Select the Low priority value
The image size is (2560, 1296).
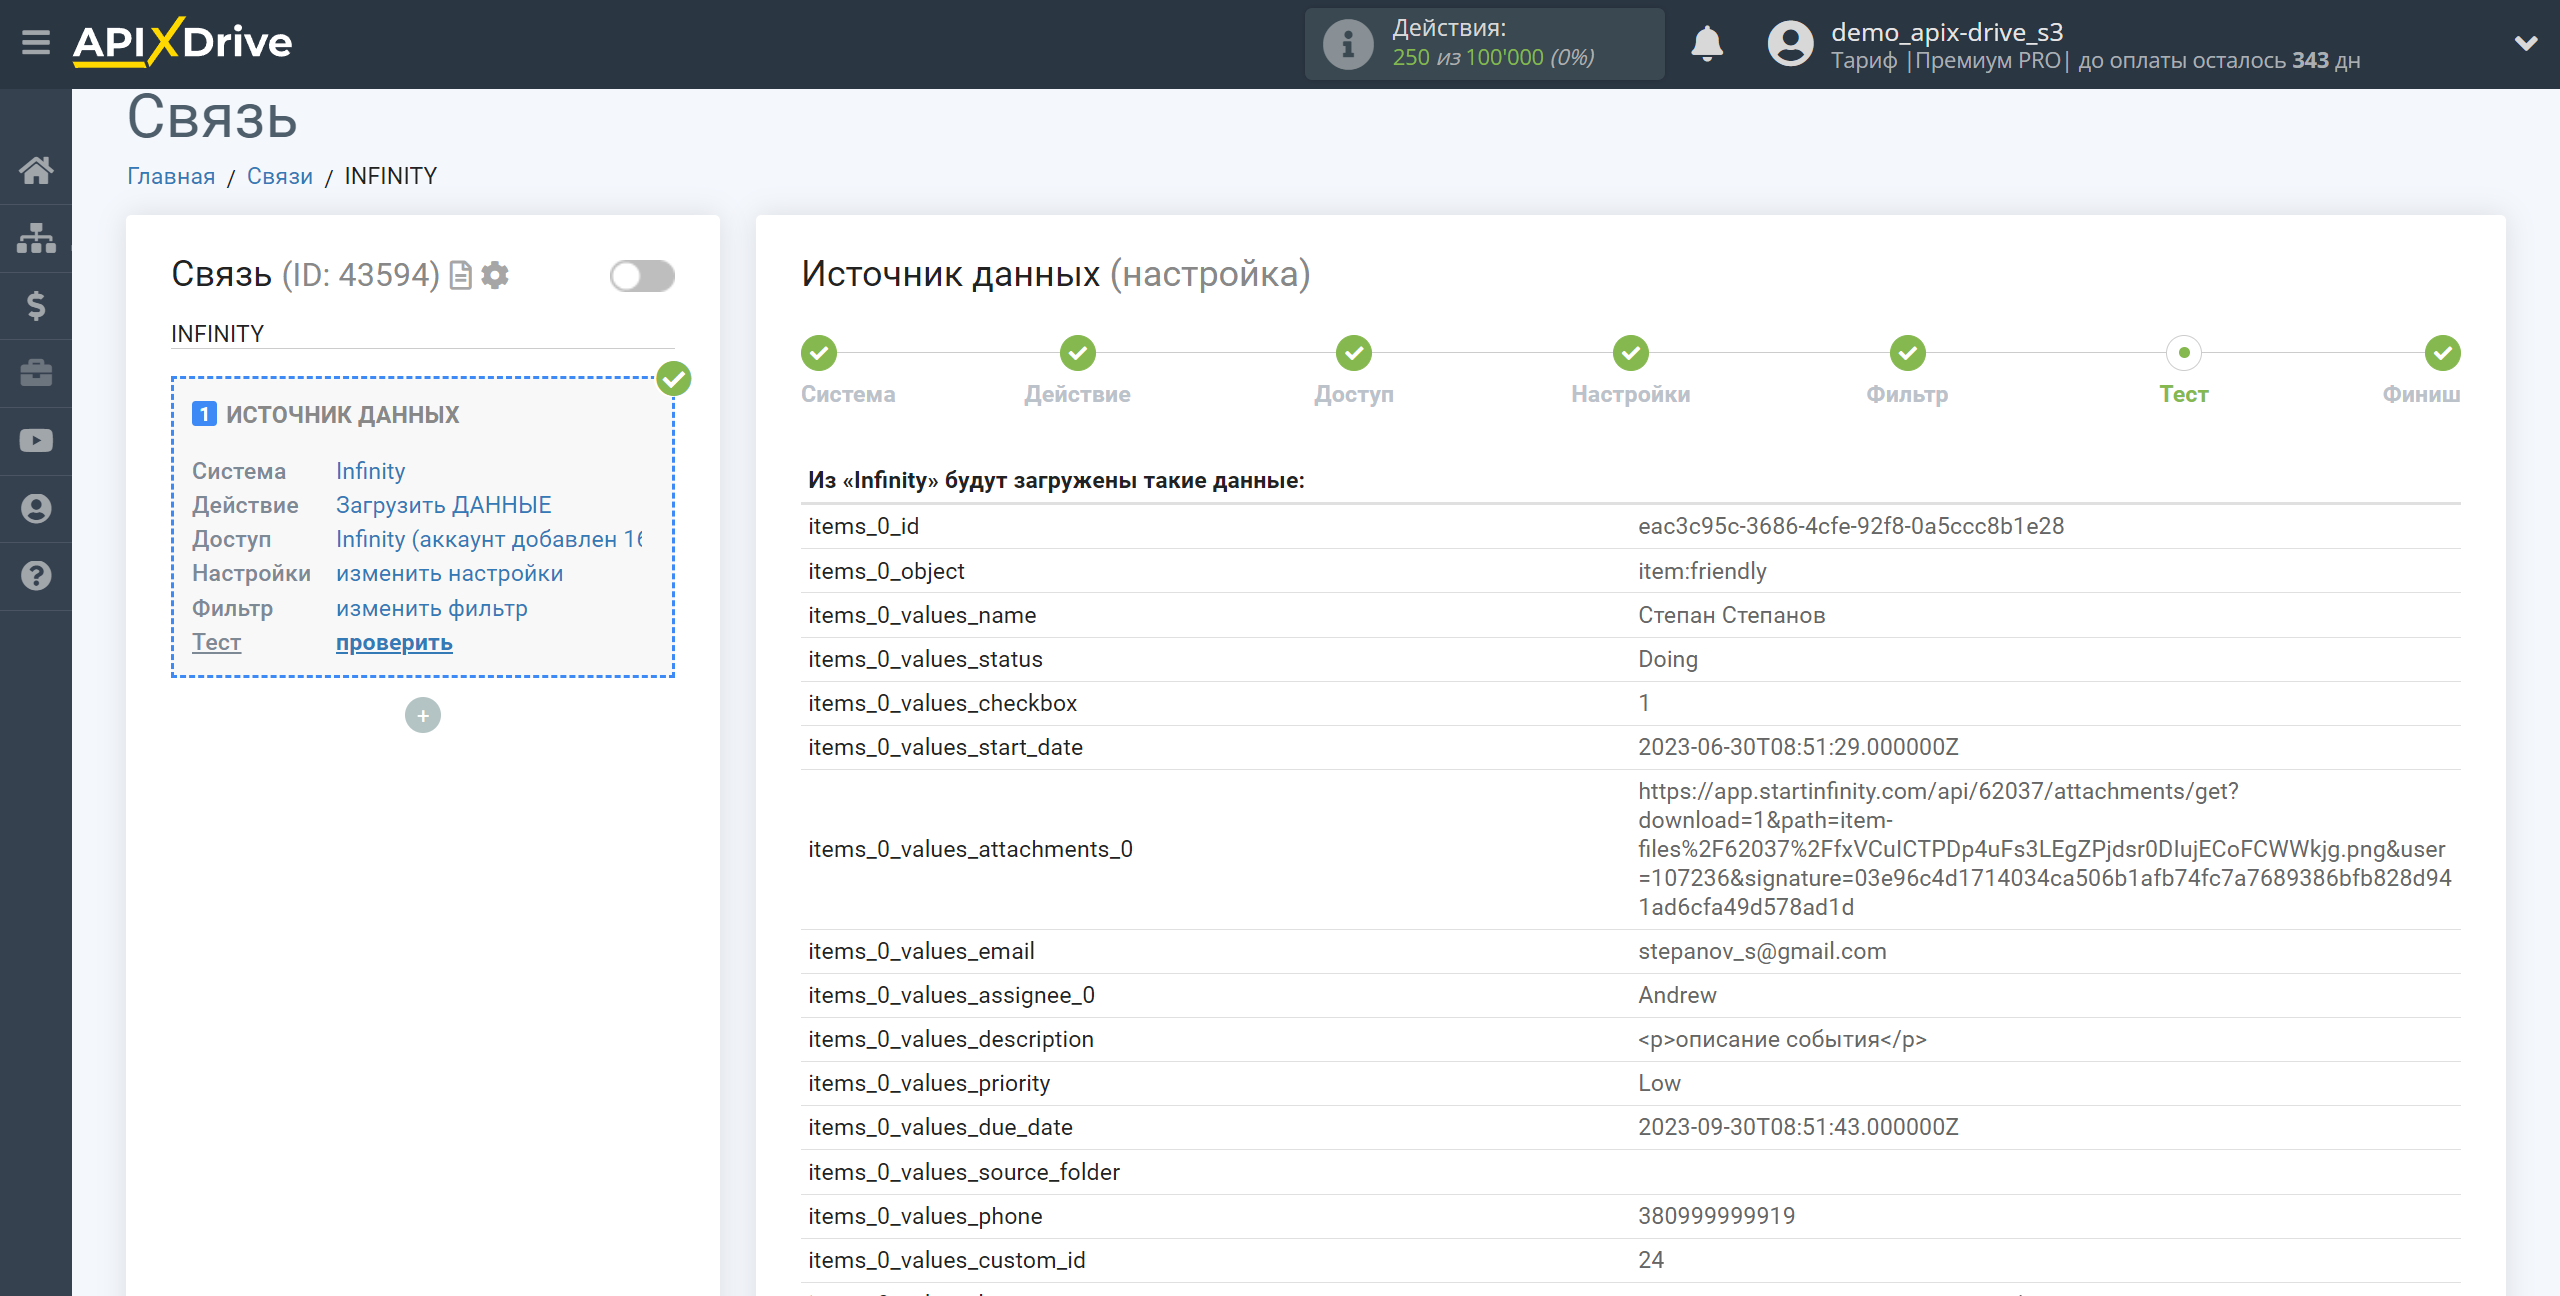tap(1659, 1083)
